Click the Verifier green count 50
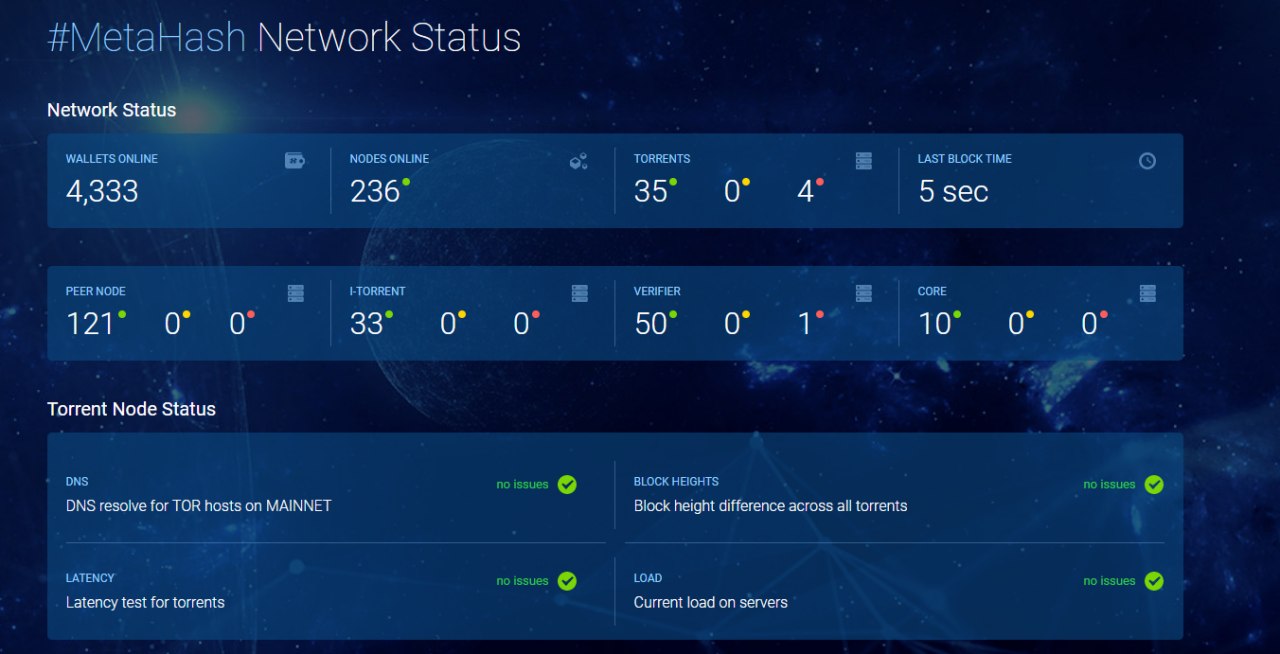The width and height of the screenshot is (1280, 654). coord(651,324)
